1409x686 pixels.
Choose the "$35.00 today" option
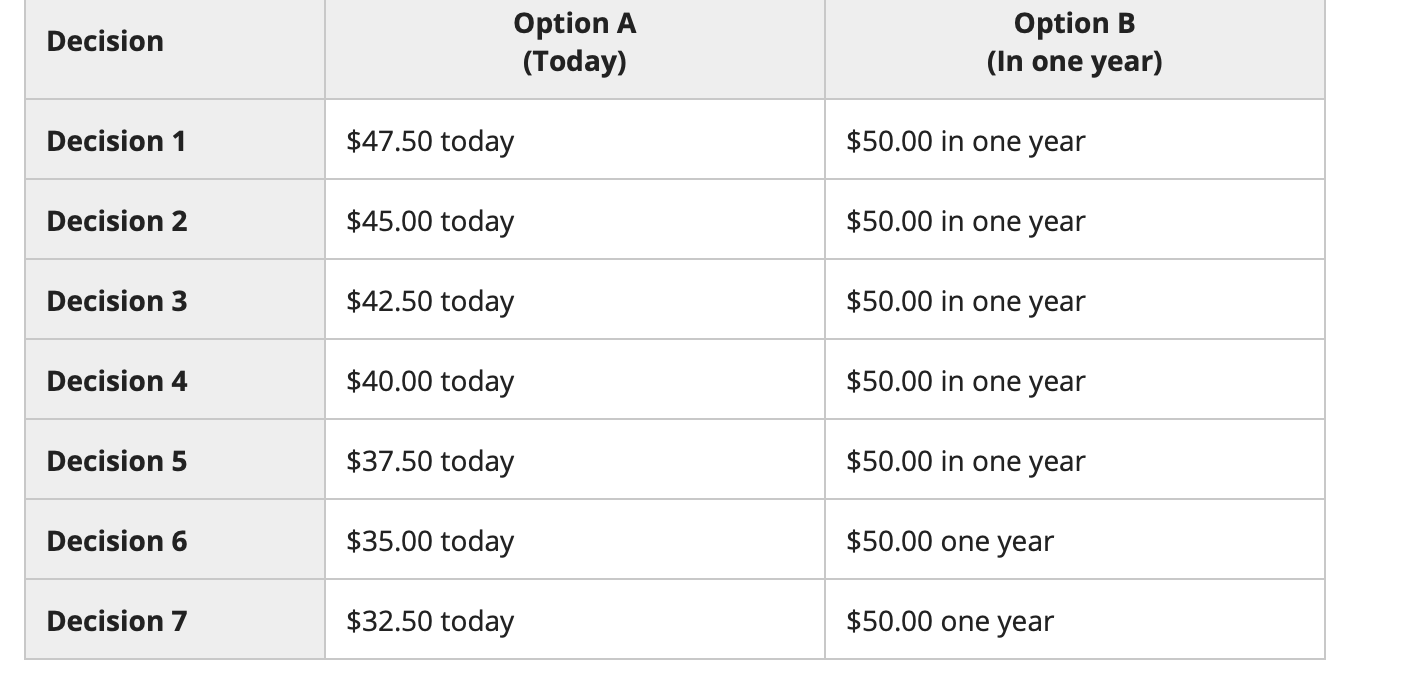tap(430, 541)
